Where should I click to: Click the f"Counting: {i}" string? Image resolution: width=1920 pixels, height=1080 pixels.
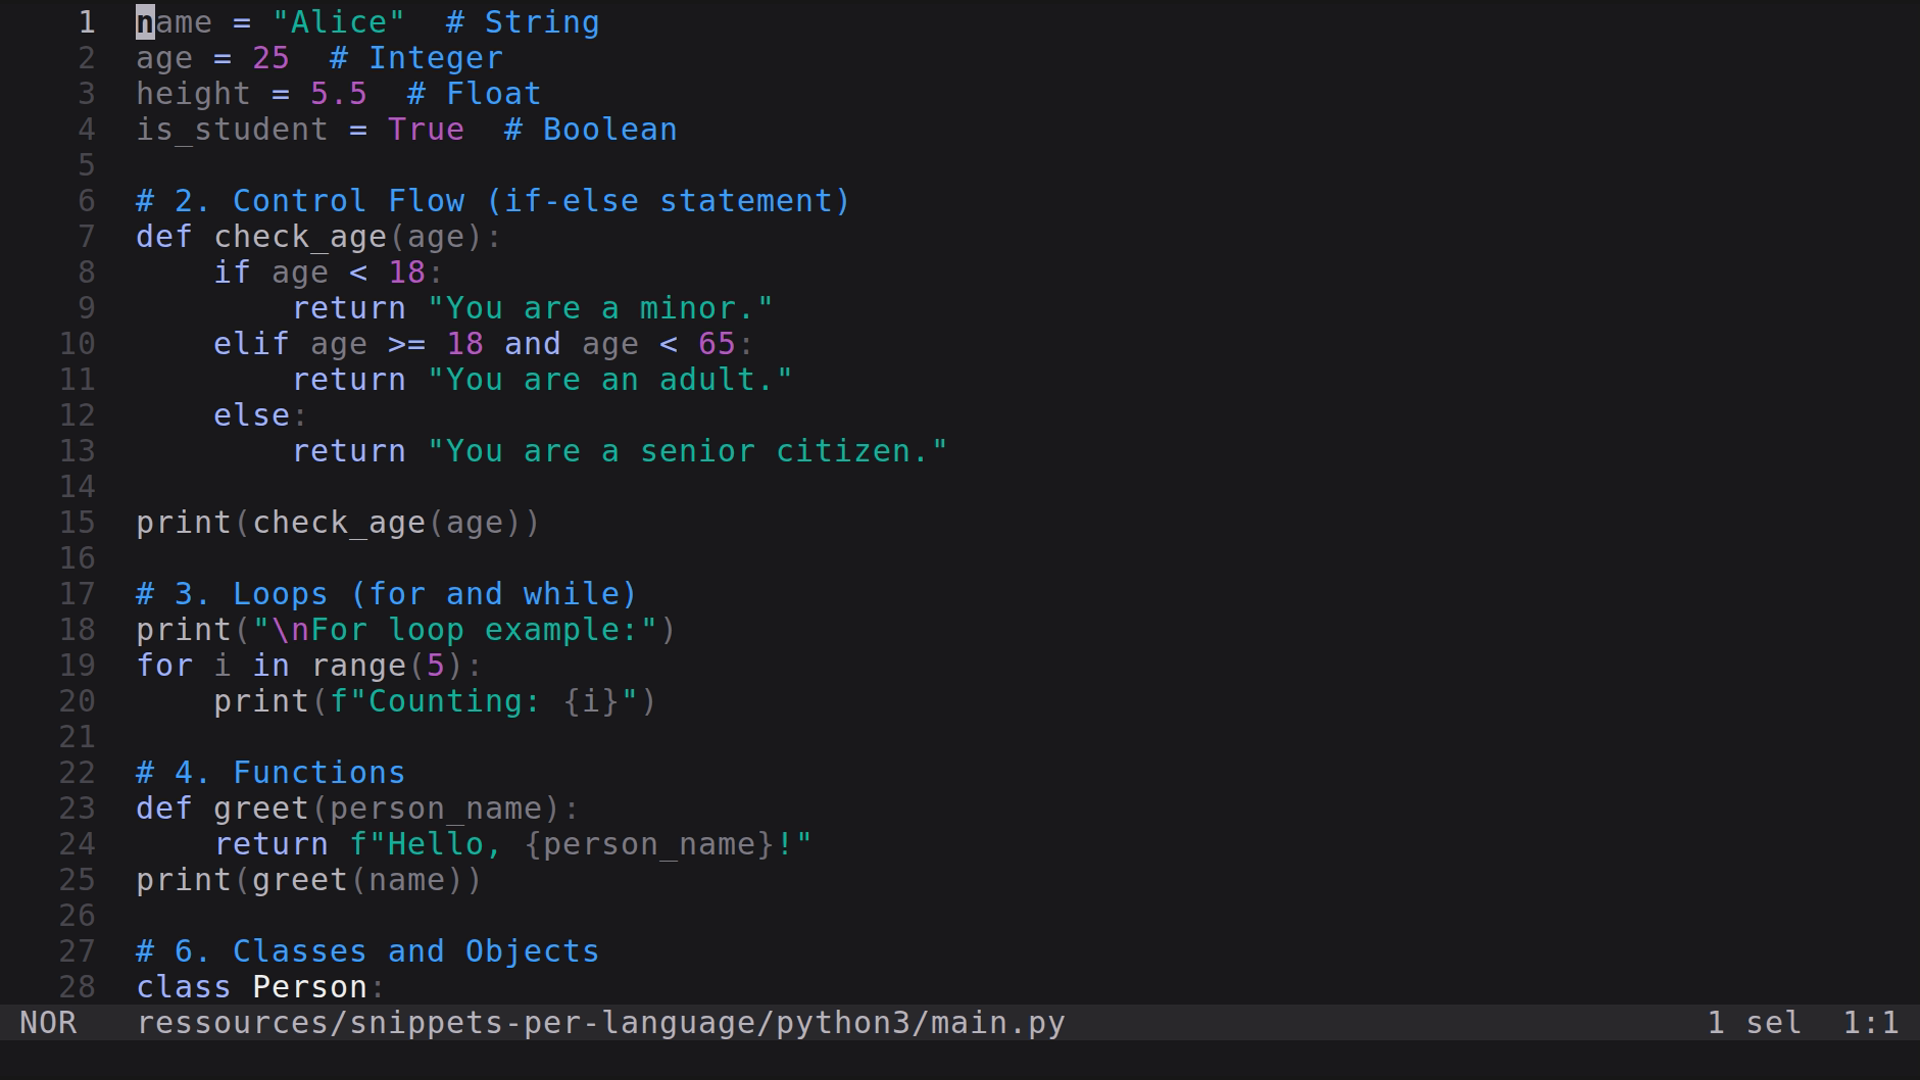click(x=484, y=701)
